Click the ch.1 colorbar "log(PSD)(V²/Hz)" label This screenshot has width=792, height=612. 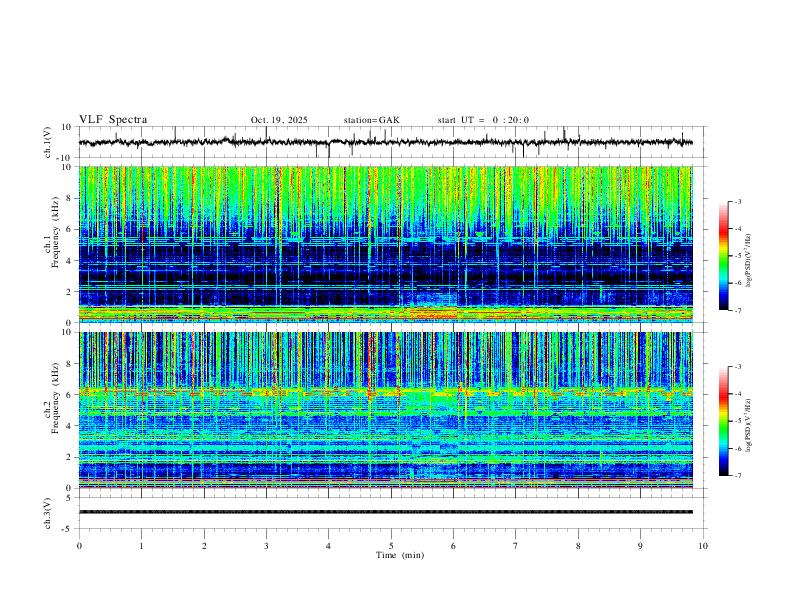coord(748,260)
